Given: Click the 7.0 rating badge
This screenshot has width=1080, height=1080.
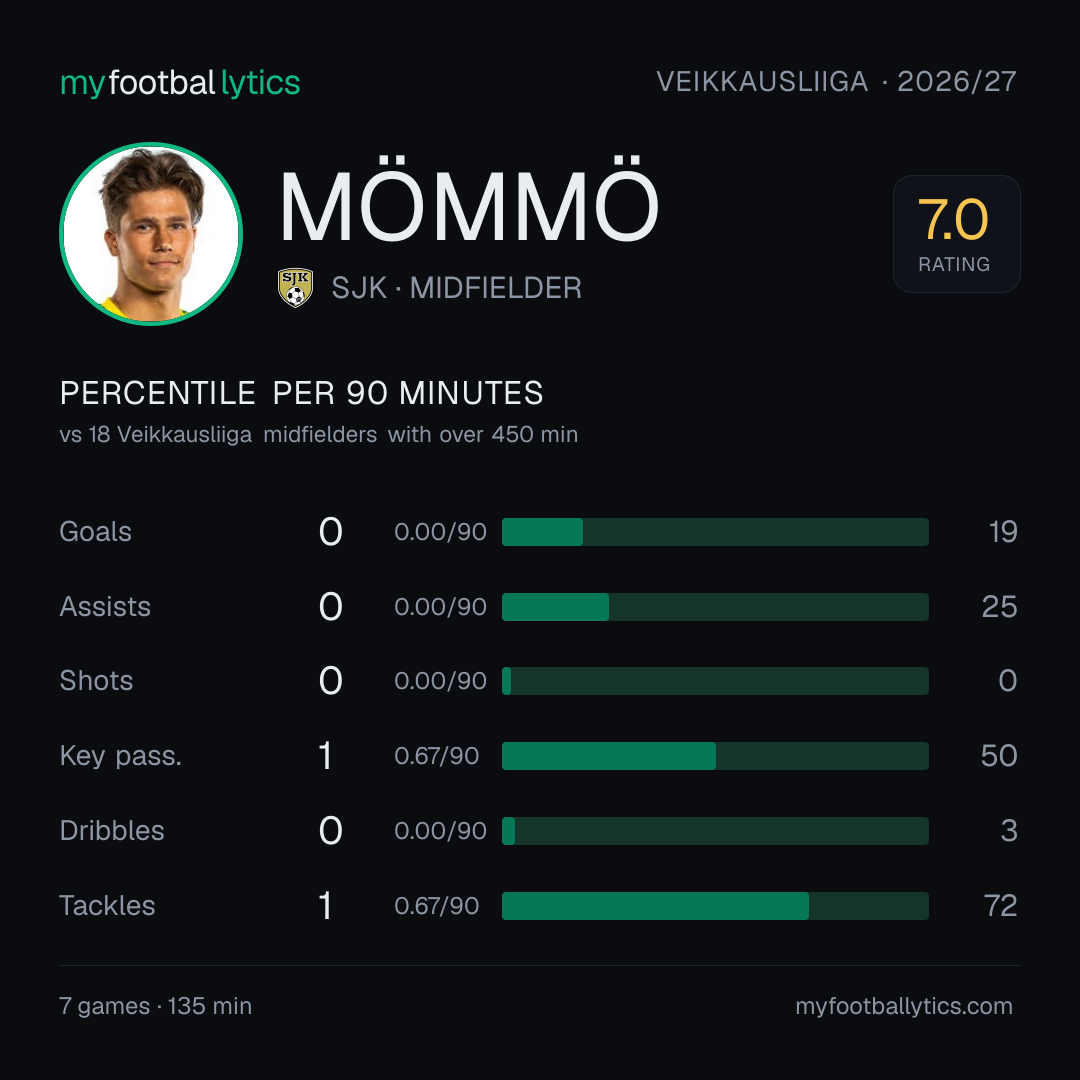Looking at the screenshot, I should [x=956, y=233].
